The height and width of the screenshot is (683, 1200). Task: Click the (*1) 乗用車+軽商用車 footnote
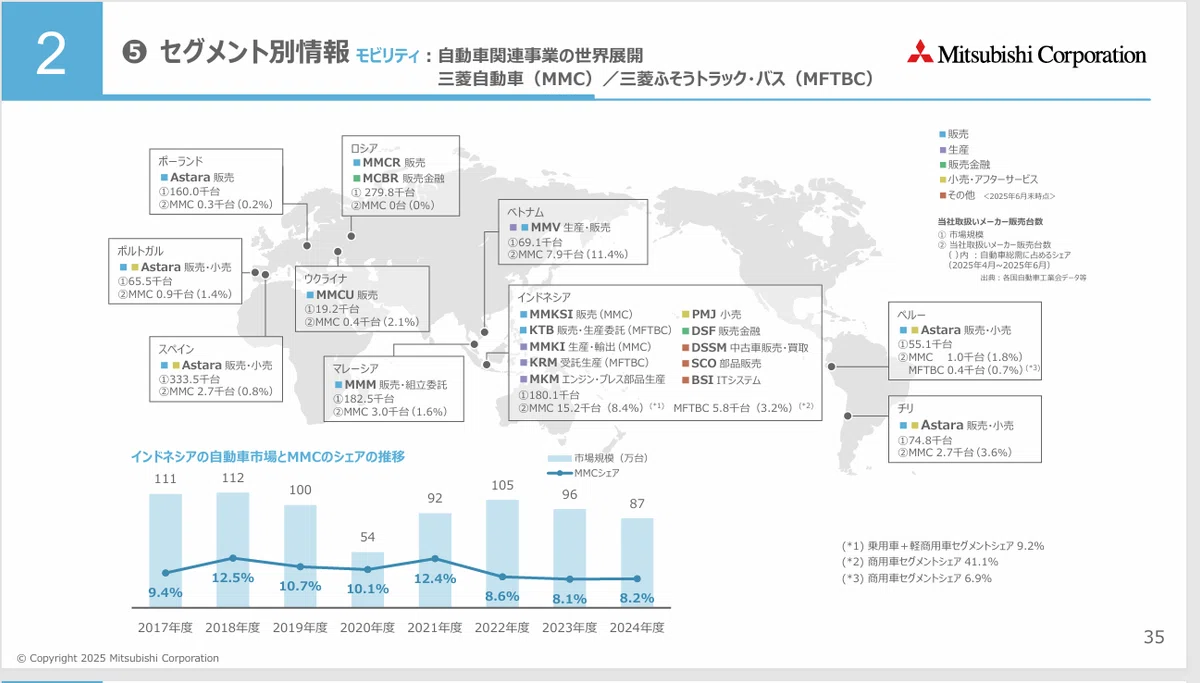(943, 545)
